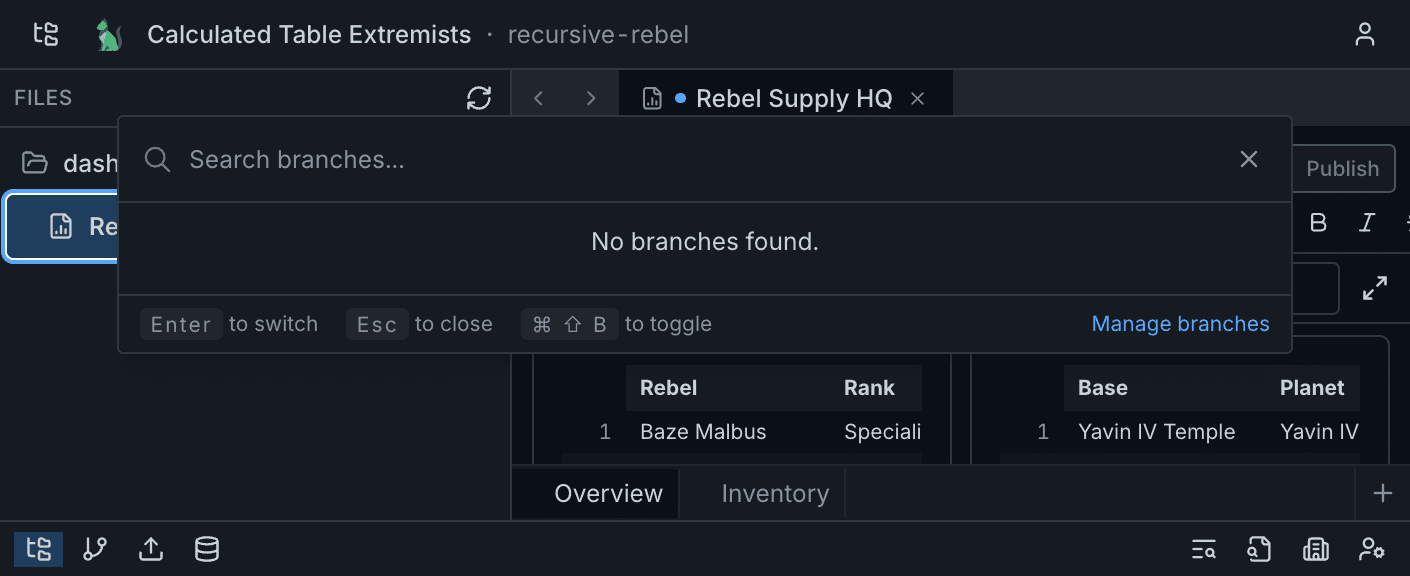Click the Publish button
1410x576 pixels.
coord(1342,168)
